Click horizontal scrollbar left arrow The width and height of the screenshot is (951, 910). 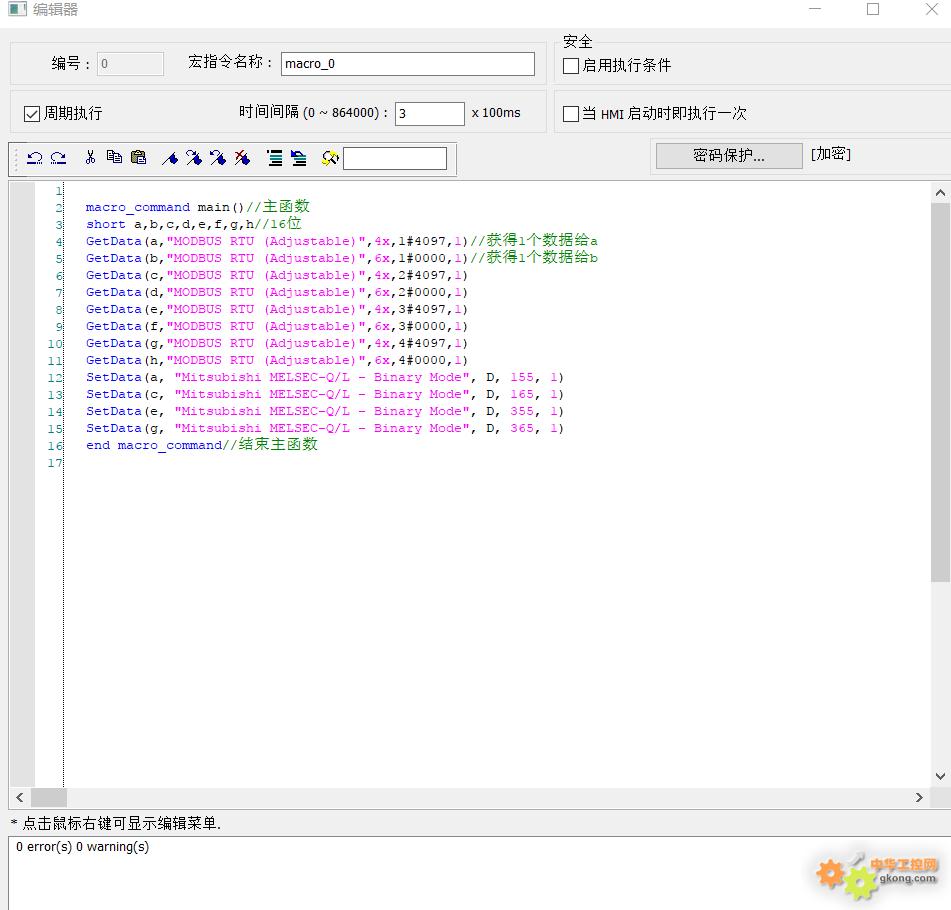pyautogui.click(x=20, y=797)
